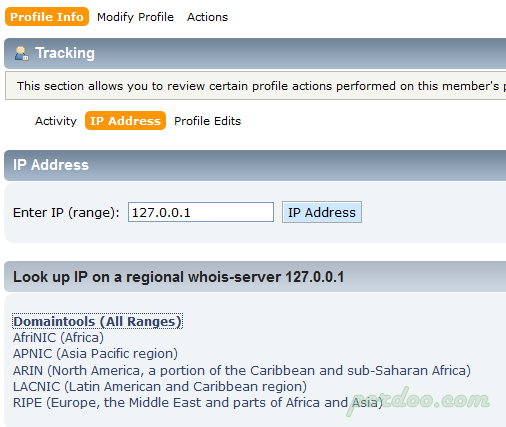Click the Tracking section header title
Viewport: 506px width, 427px height.
(65, 53)
